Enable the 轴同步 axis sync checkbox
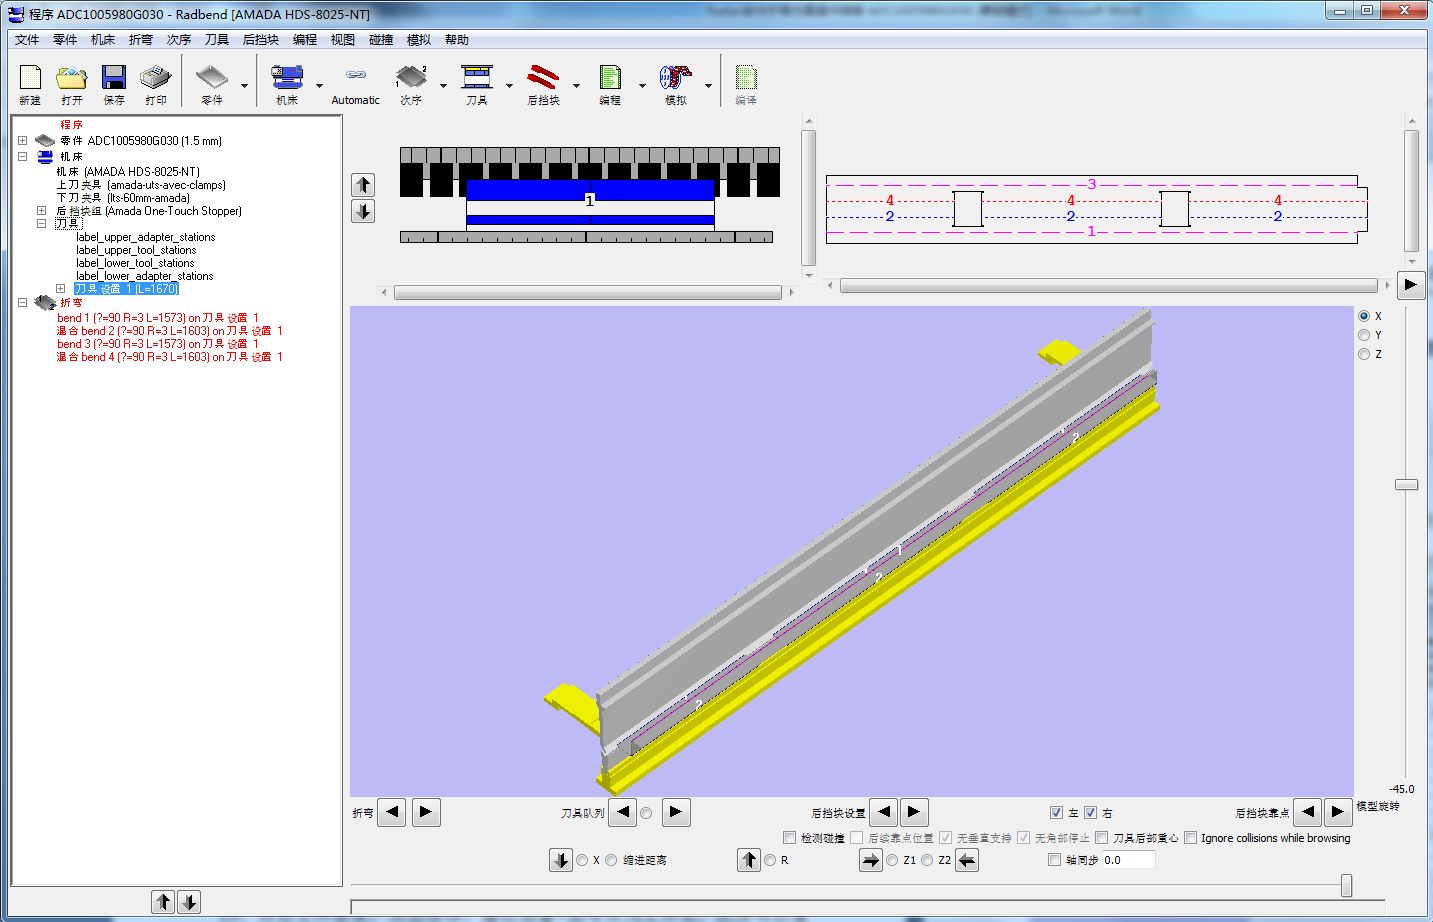This screenshot has height=922, width=1433. click(x=1054, y=860)
